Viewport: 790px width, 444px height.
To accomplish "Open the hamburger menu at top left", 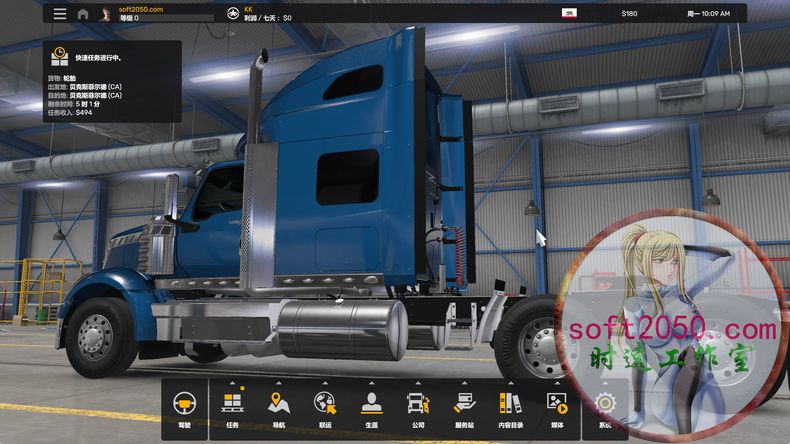I will pos(60,14).
